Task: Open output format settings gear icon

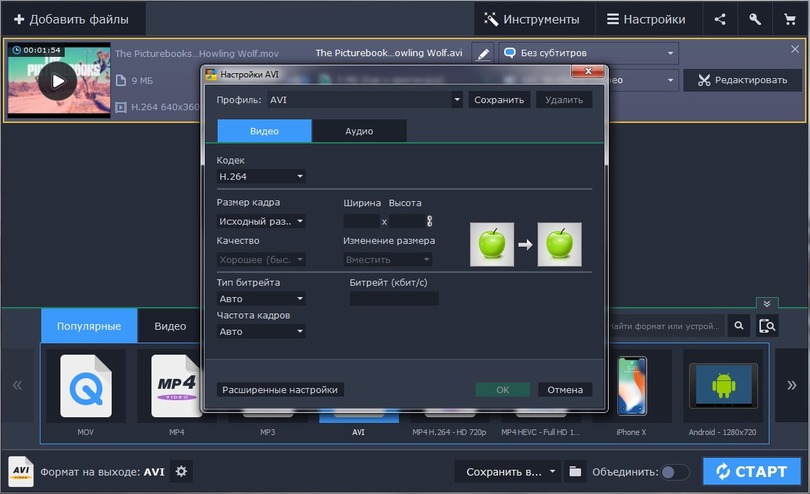Action: 181,472
